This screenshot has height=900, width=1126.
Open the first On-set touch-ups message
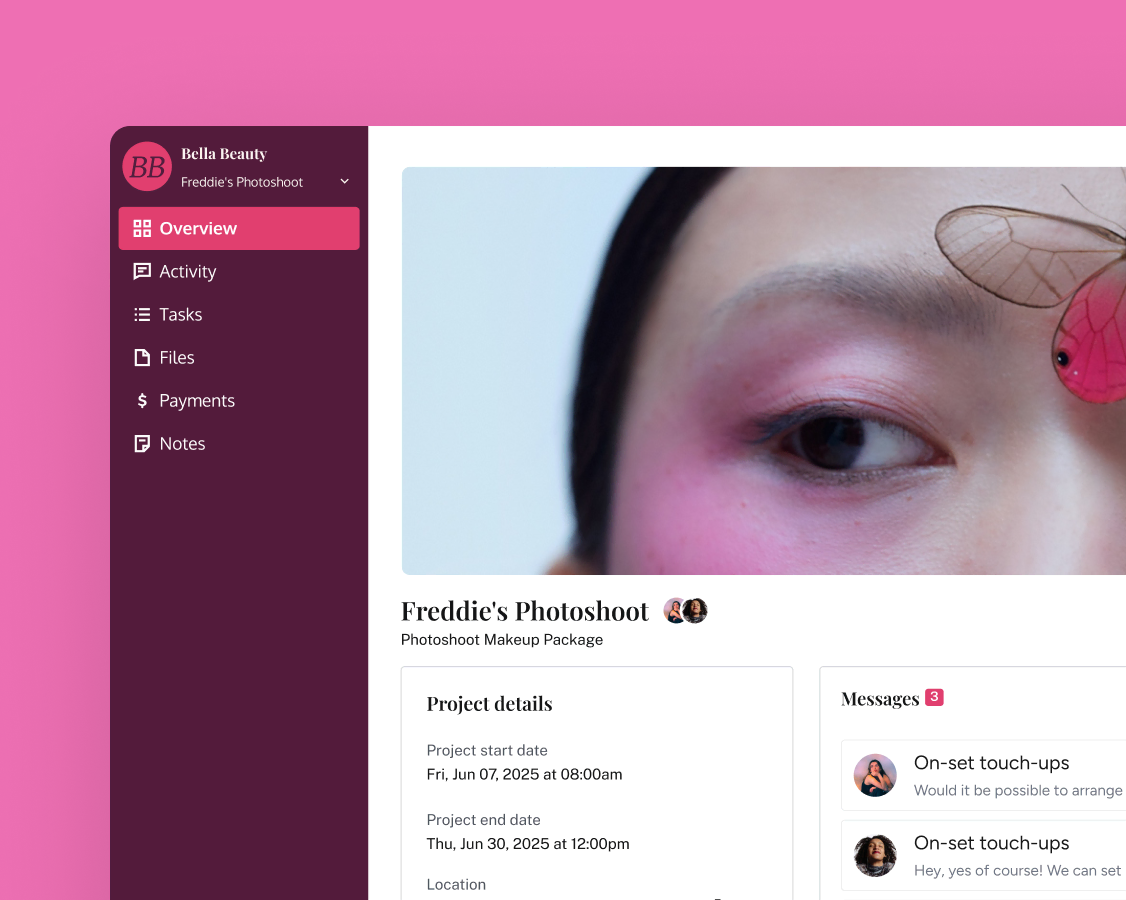coord(984,776)
